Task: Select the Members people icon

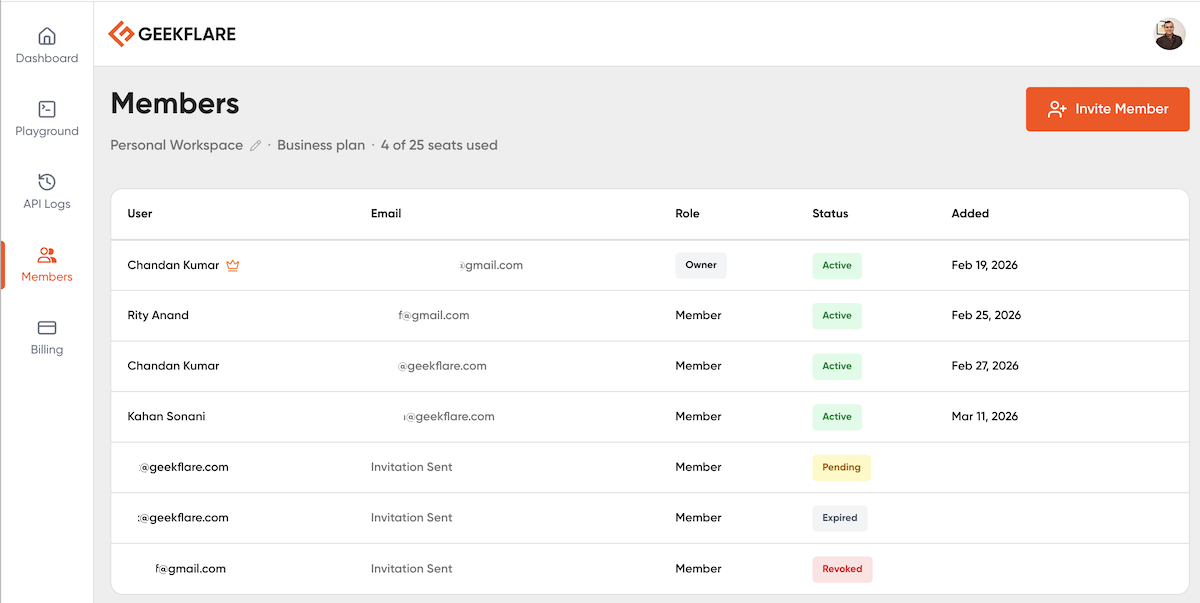Action: [47, 255]
